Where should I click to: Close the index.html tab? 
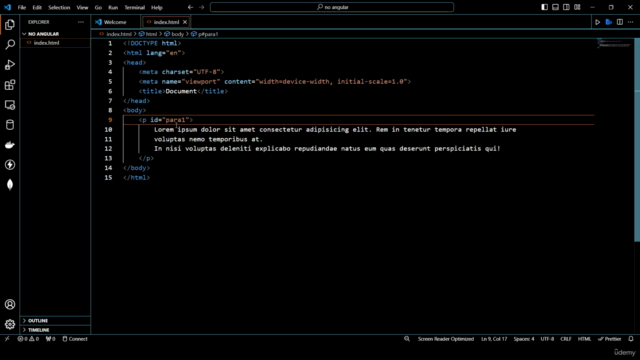click(x=185, y=22)
